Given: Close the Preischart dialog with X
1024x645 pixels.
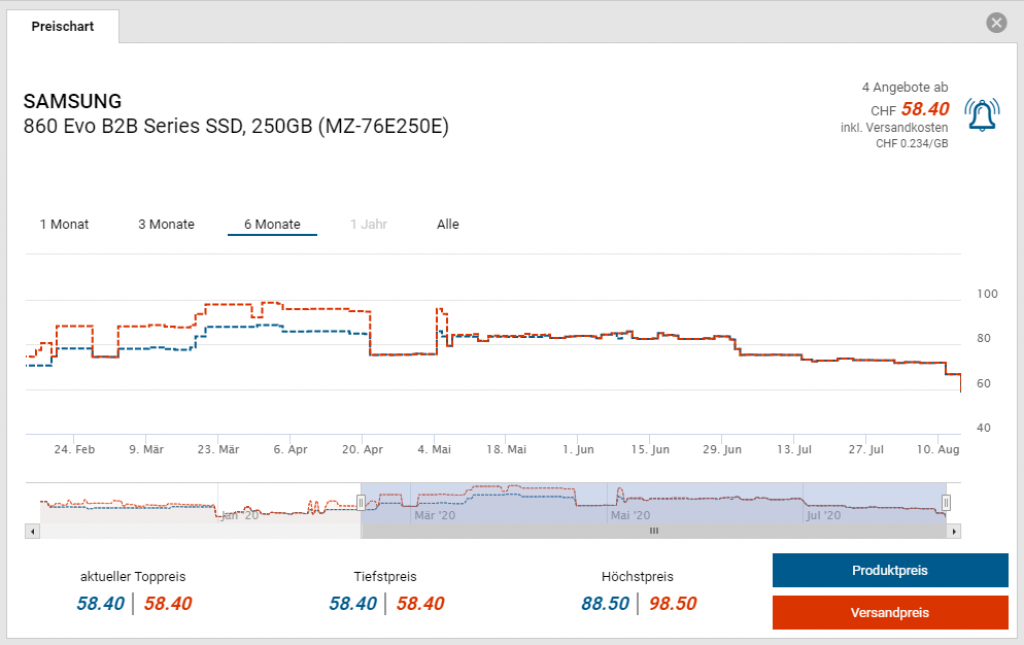Looking at the screenshot, I should click(x=995, y=23).
